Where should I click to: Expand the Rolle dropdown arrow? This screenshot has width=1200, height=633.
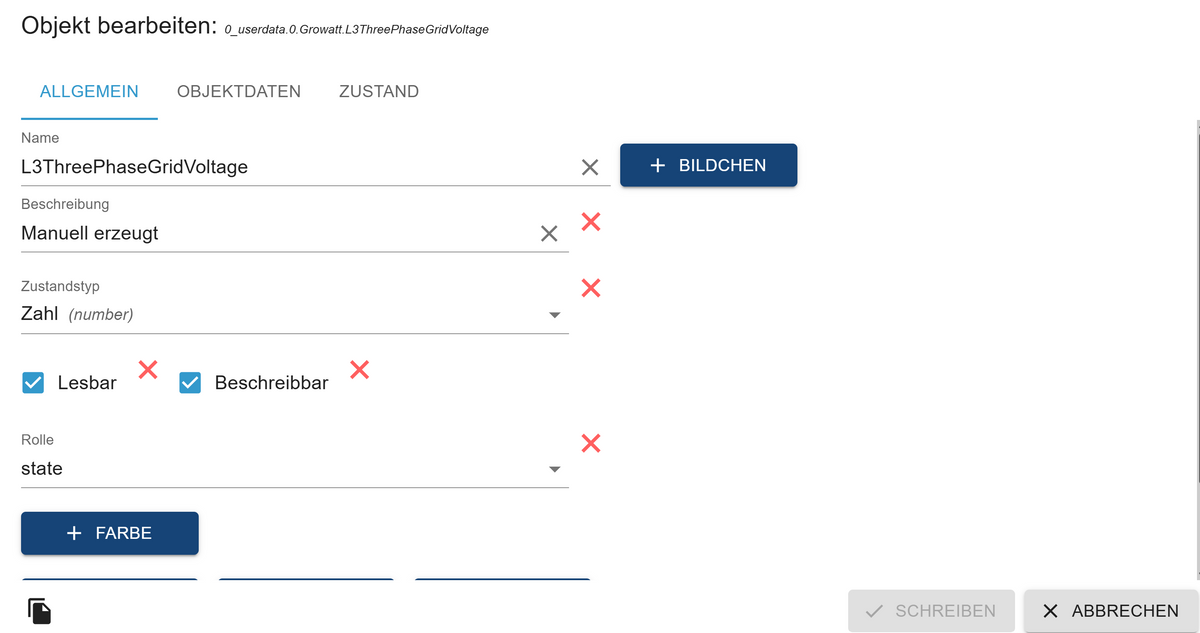click(555, 469)
